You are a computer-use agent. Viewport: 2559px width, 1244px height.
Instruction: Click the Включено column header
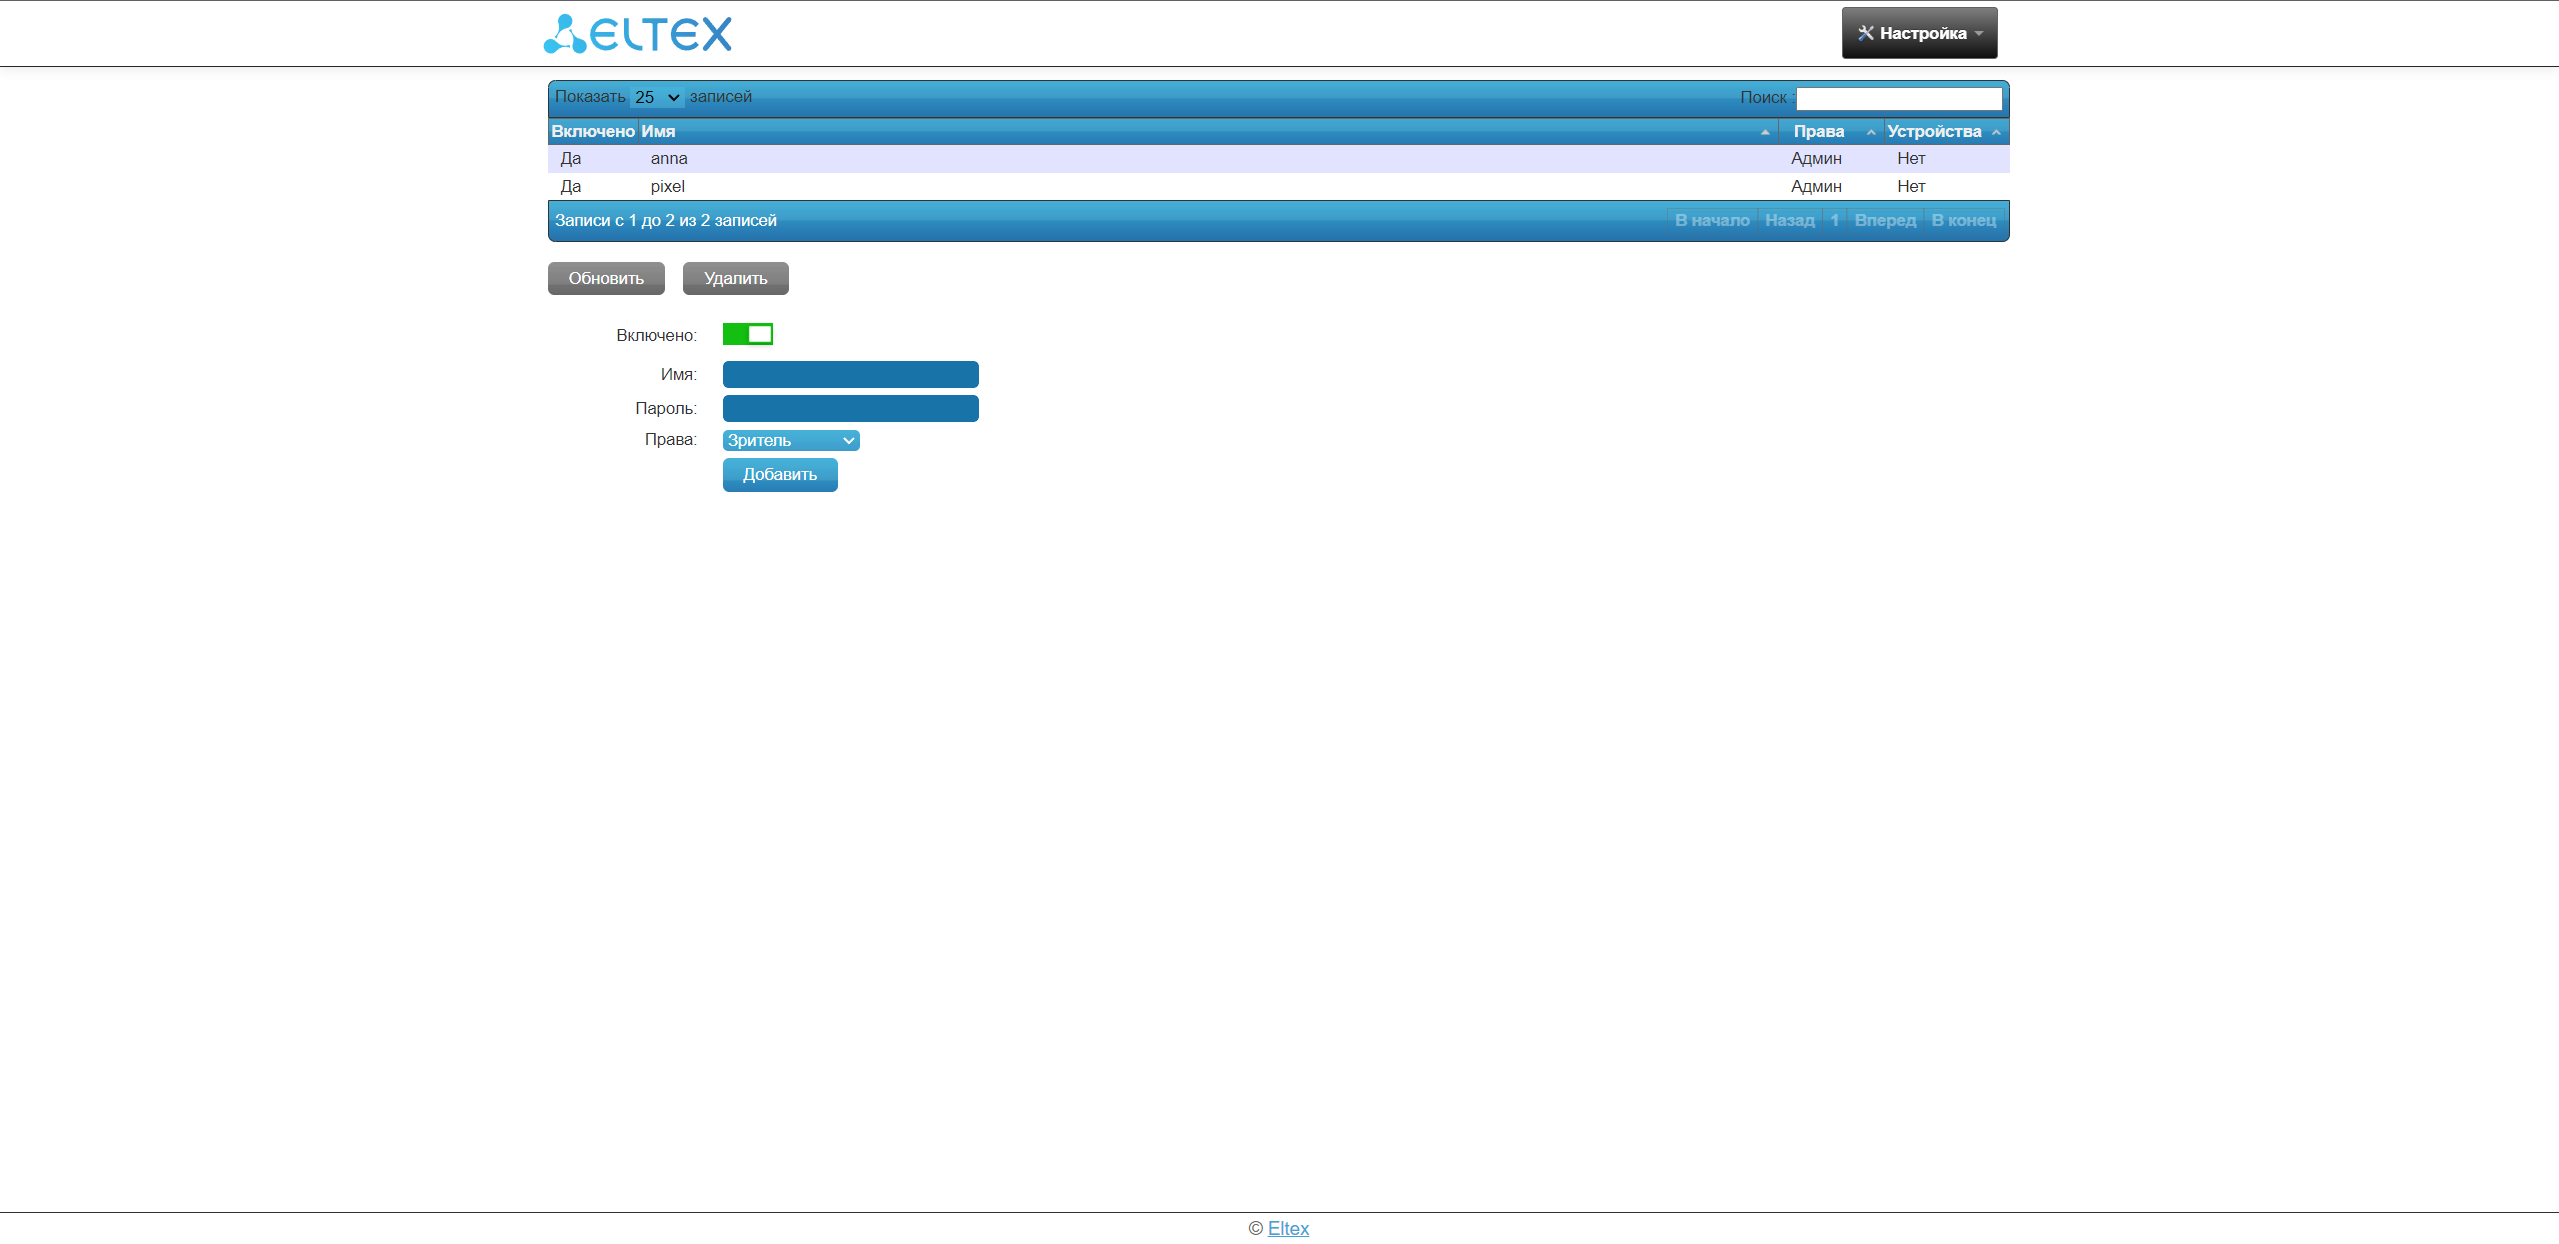[x=592, y=131]
